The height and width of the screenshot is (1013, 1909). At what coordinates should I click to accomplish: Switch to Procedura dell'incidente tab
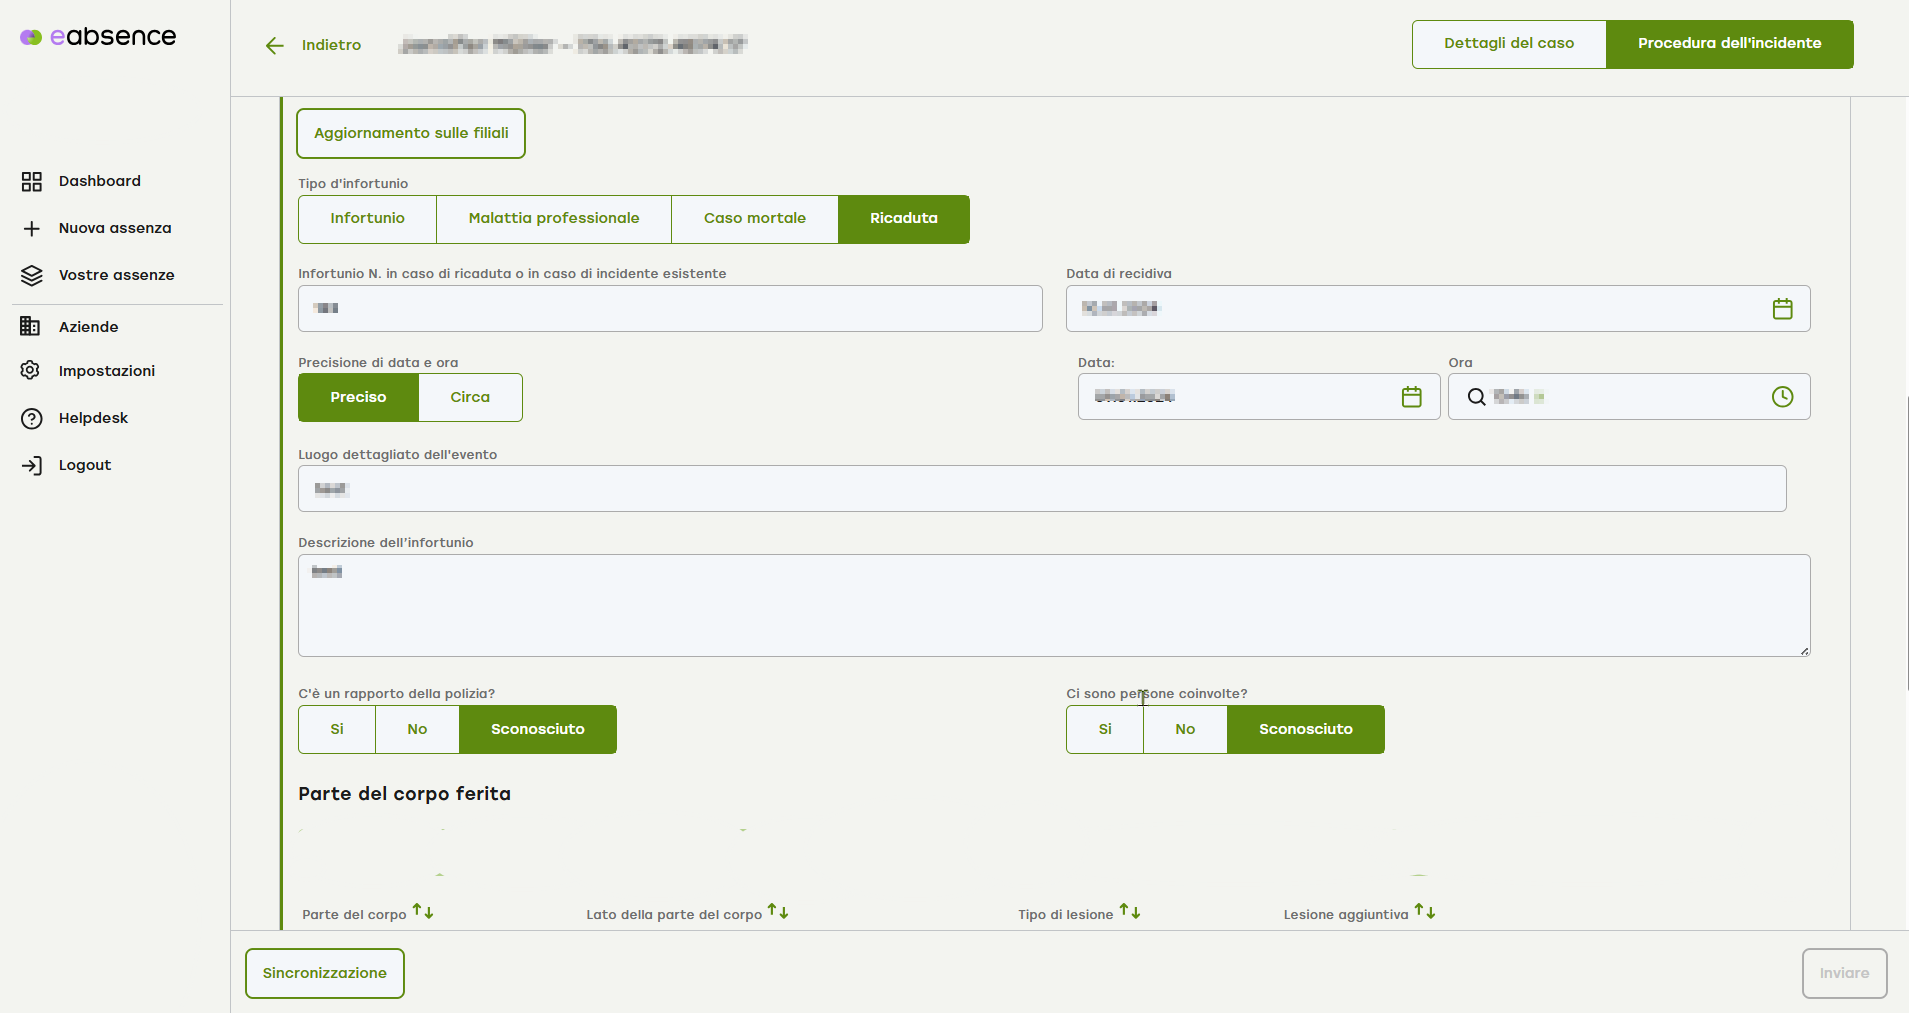click(1730, 44)
